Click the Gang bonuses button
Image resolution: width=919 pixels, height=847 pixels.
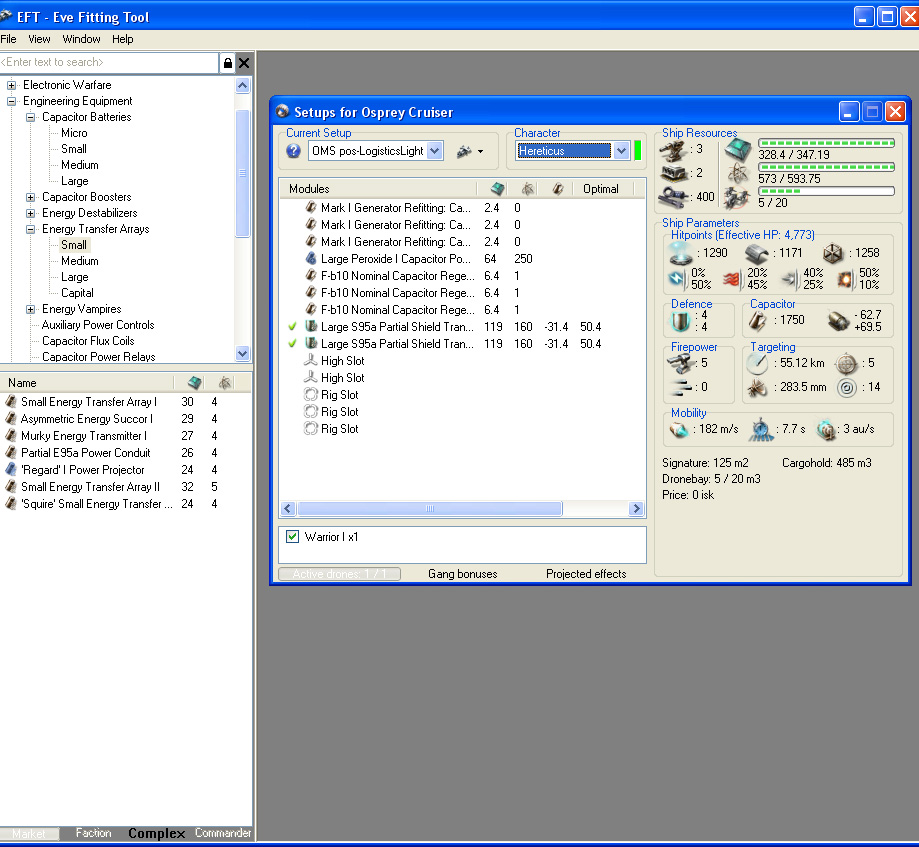coord(462,574)
